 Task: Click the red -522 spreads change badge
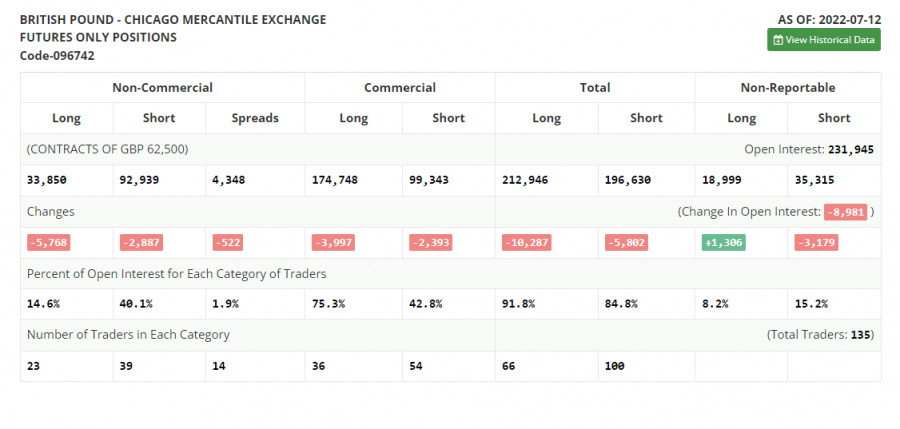pos(227,242)
